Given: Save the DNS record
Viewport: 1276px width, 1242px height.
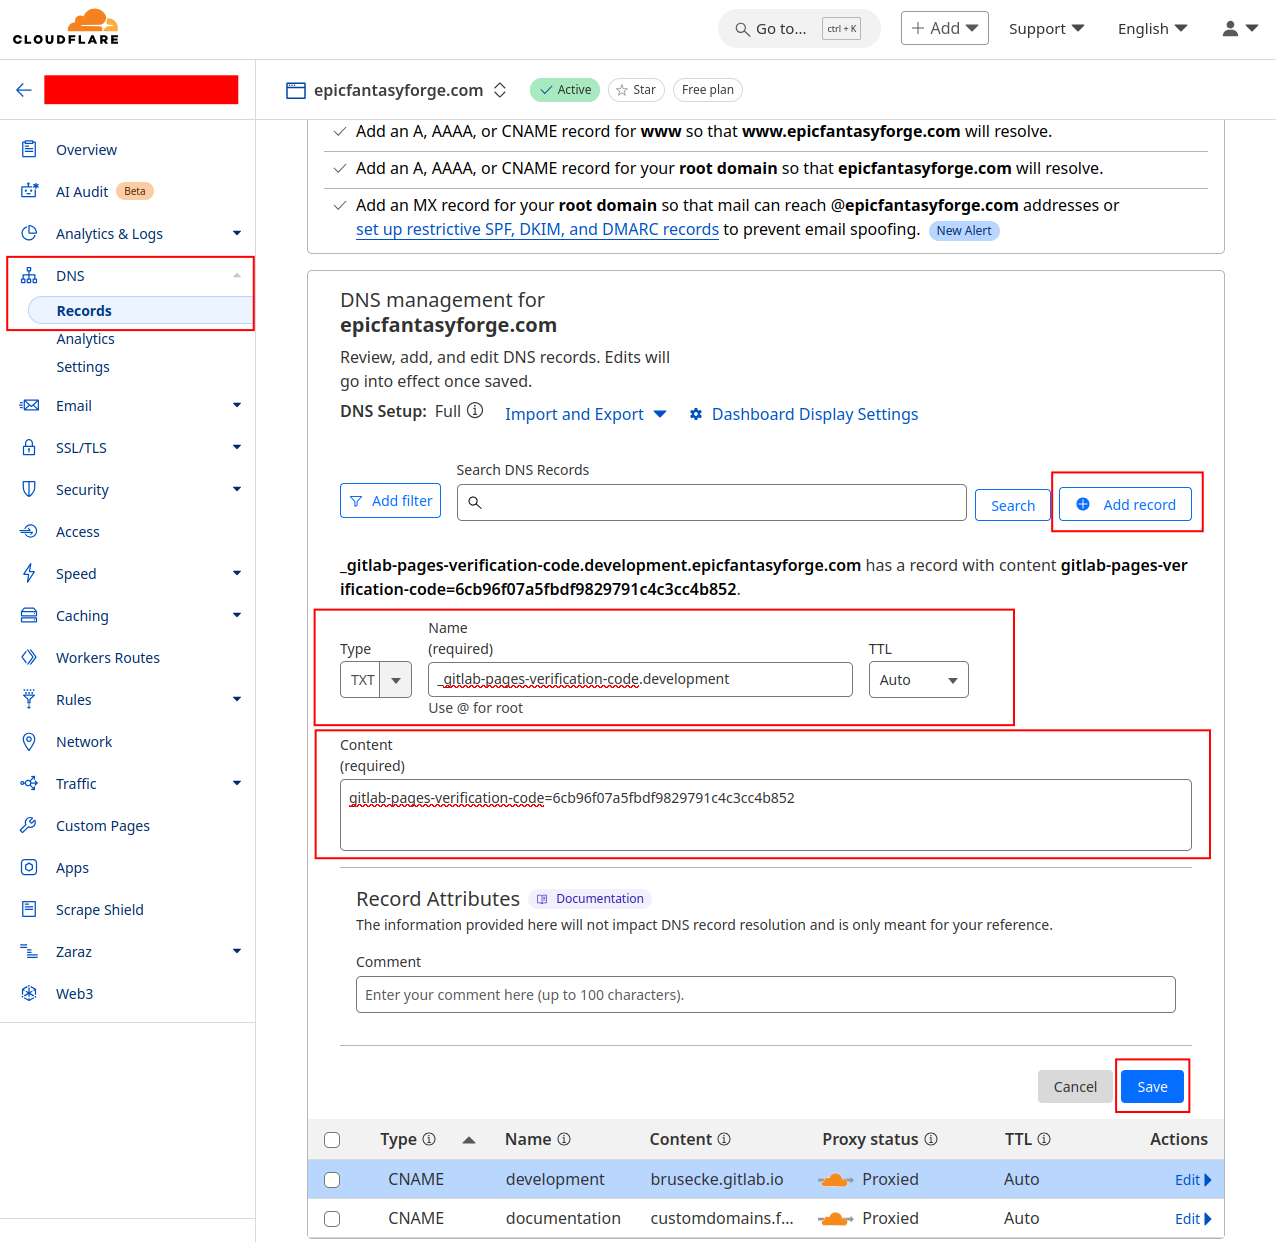Looking at the screenshot, I should (1152, 1086).
